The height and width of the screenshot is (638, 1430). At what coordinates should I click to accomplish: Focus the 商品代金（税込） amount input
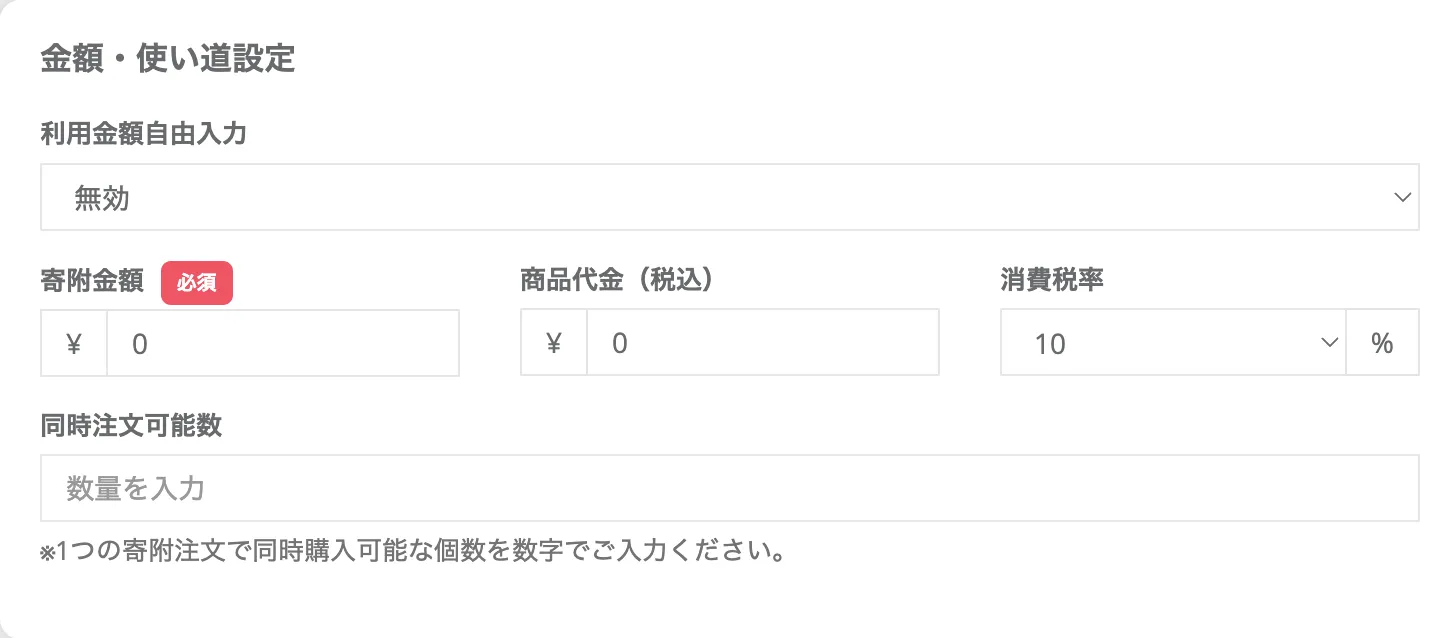pos(762,344)
